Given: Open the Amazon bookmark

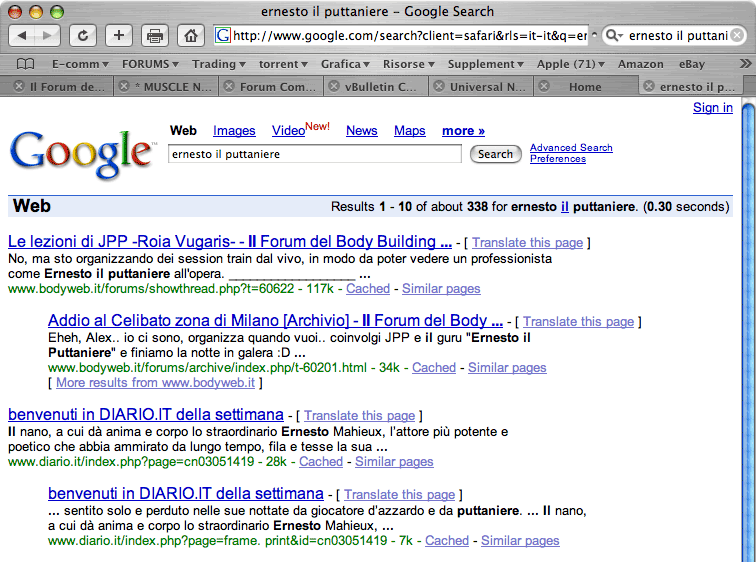Looking at the screenshot, I should click(x=640, y=64).
